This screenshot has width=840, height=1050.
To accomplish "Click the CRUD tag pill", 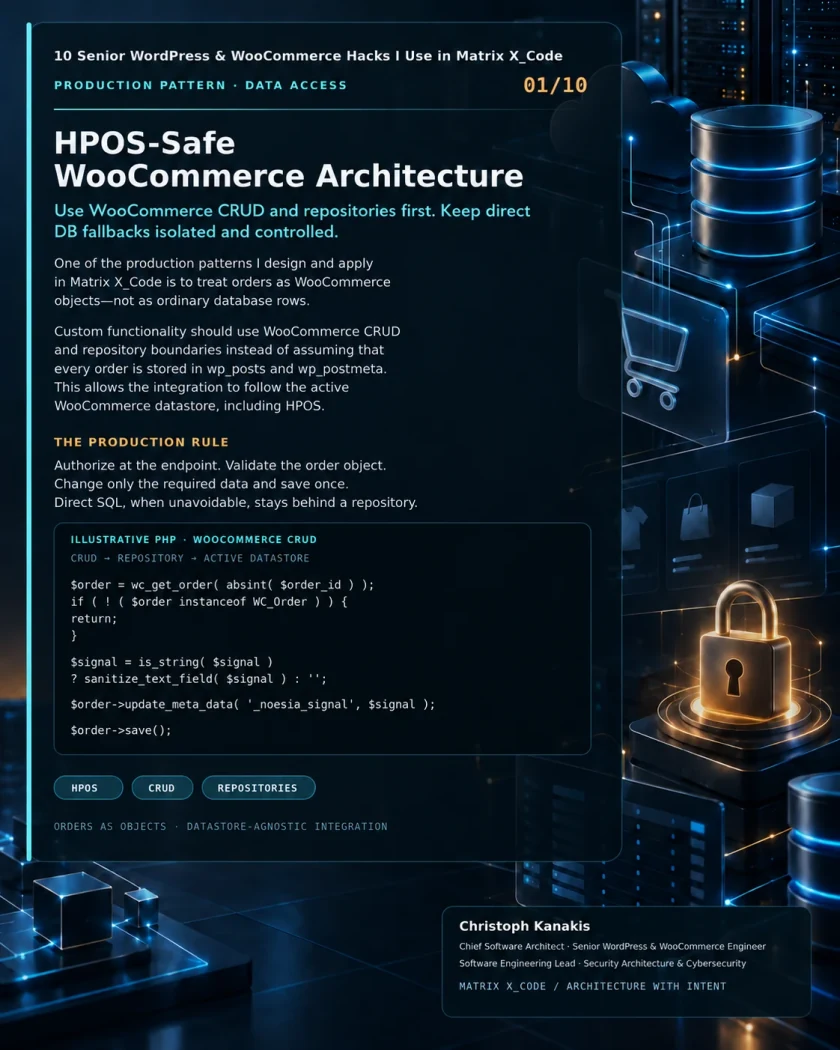I will tap(162, 788).
